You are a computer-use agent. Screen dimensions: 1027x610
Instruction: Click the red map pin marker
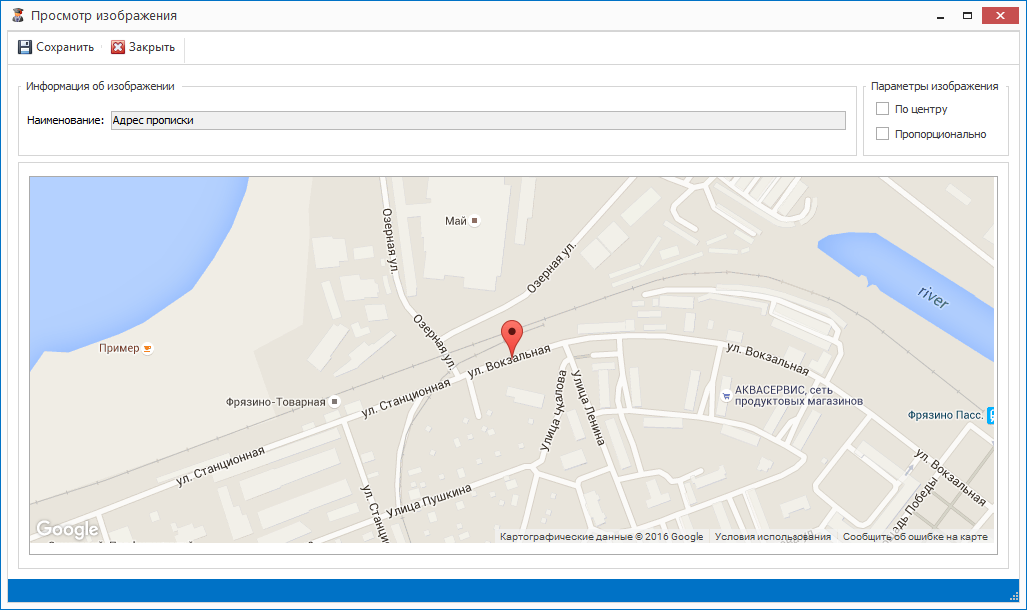(x=512, y=339)
